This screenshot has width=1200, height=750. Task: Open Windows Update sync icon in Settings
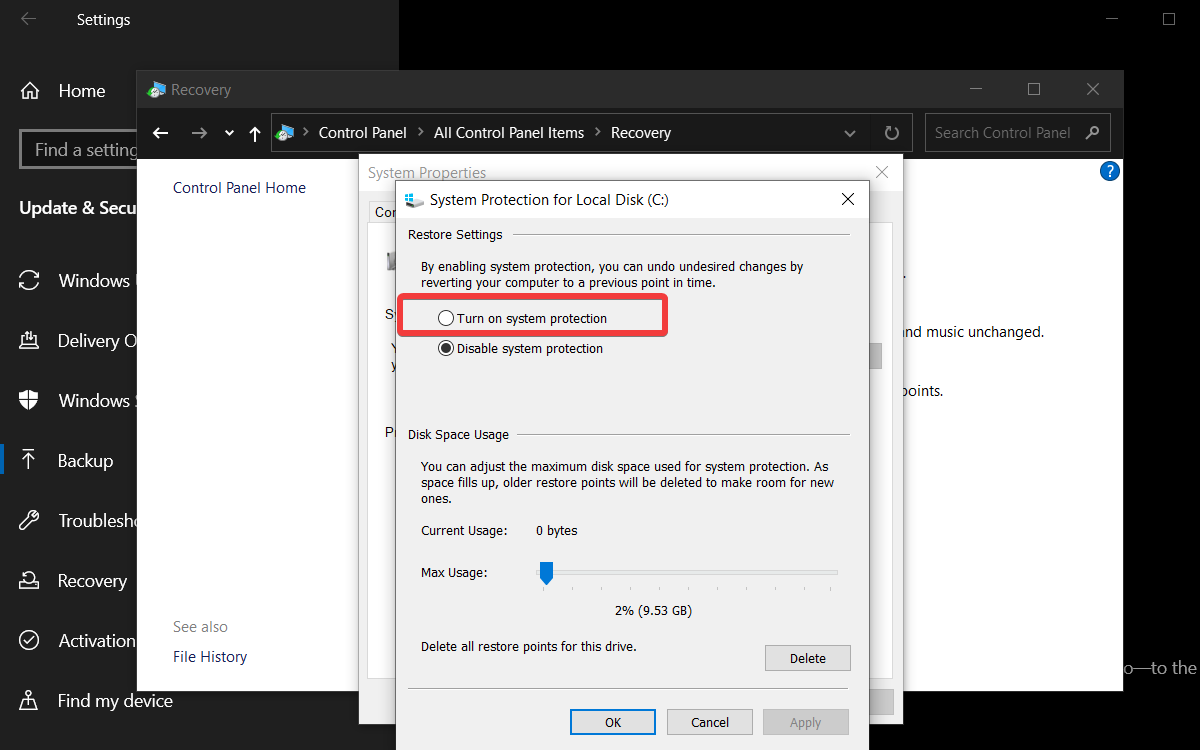tap(30, 281)
